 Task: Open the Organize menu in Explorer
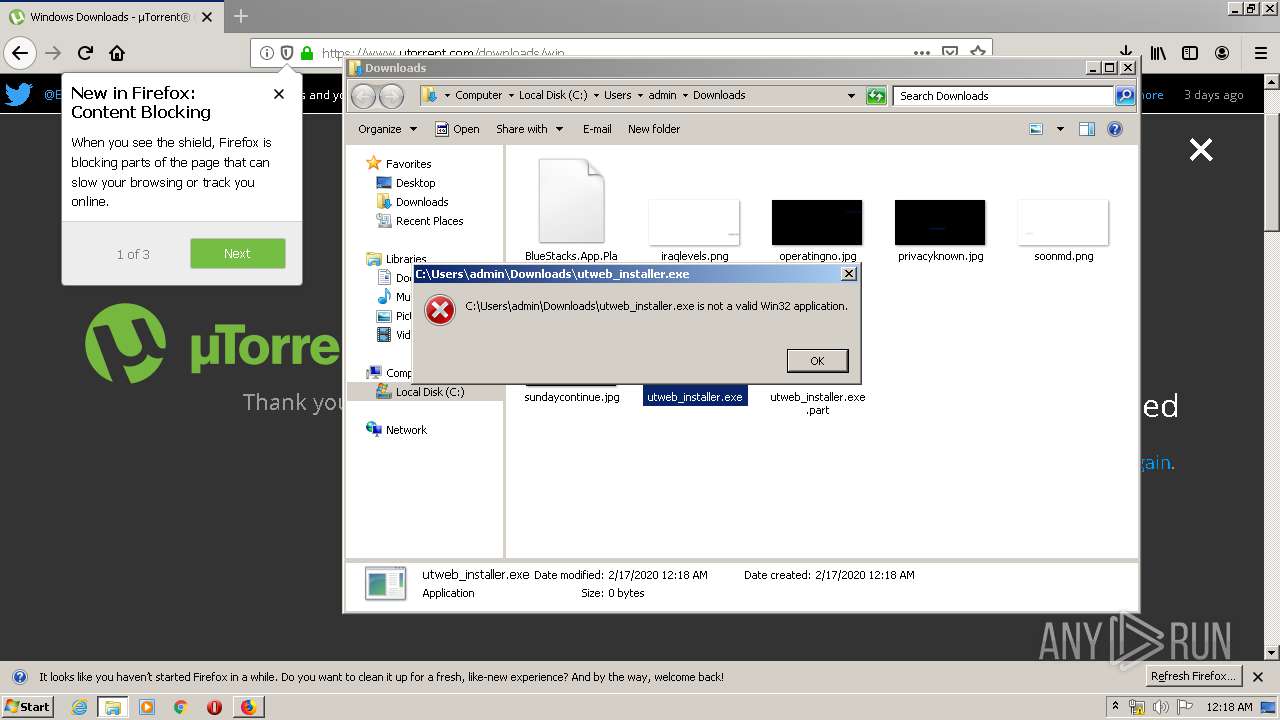click(387, 129)
